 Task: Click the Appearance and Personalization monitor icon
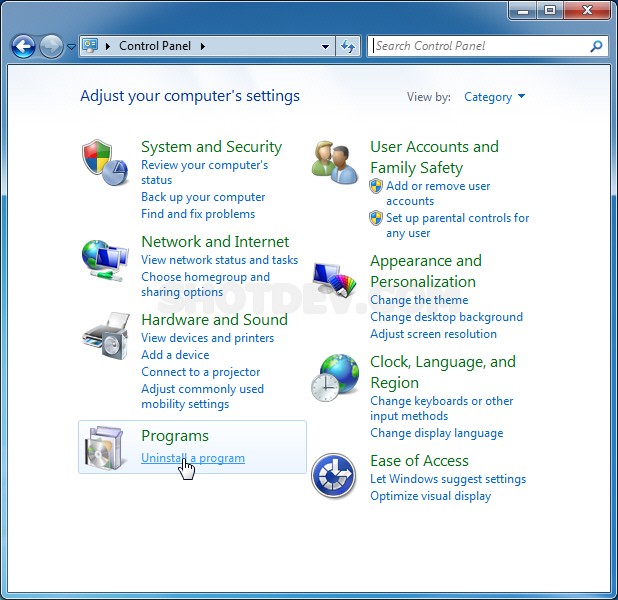334,280
